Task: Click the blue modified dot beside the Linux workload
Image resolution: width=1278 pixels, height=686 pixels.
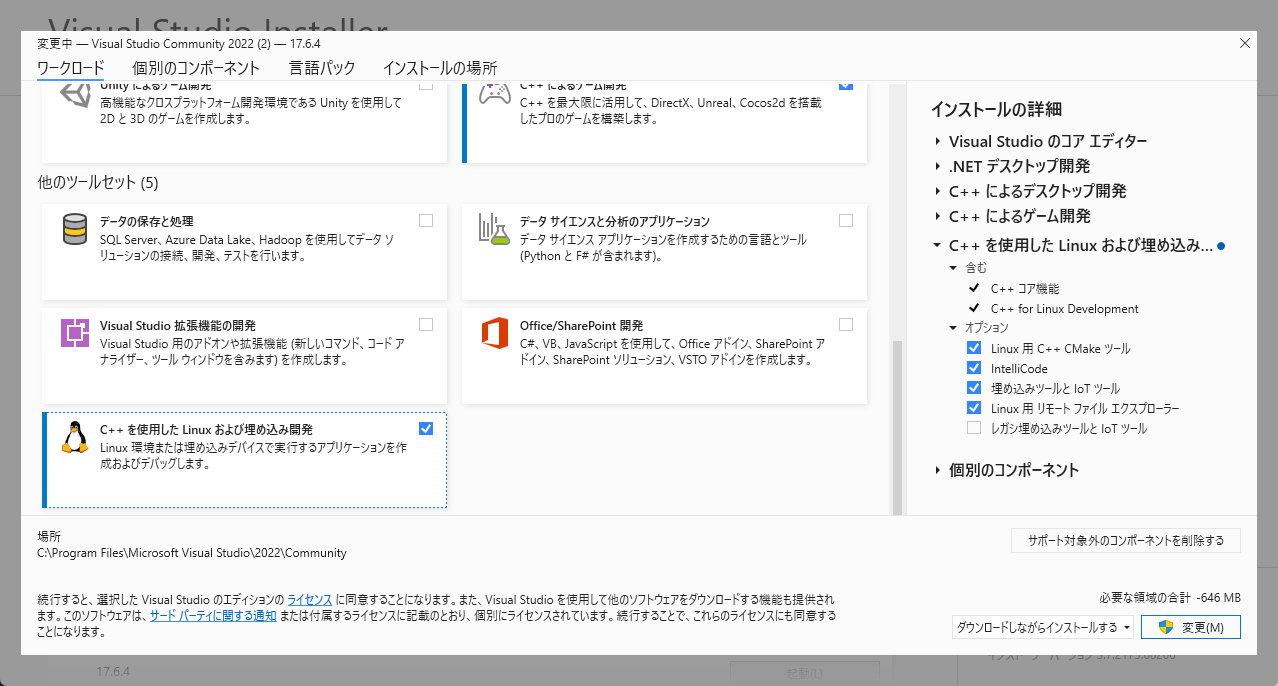Action: (x=1221, y=245)
